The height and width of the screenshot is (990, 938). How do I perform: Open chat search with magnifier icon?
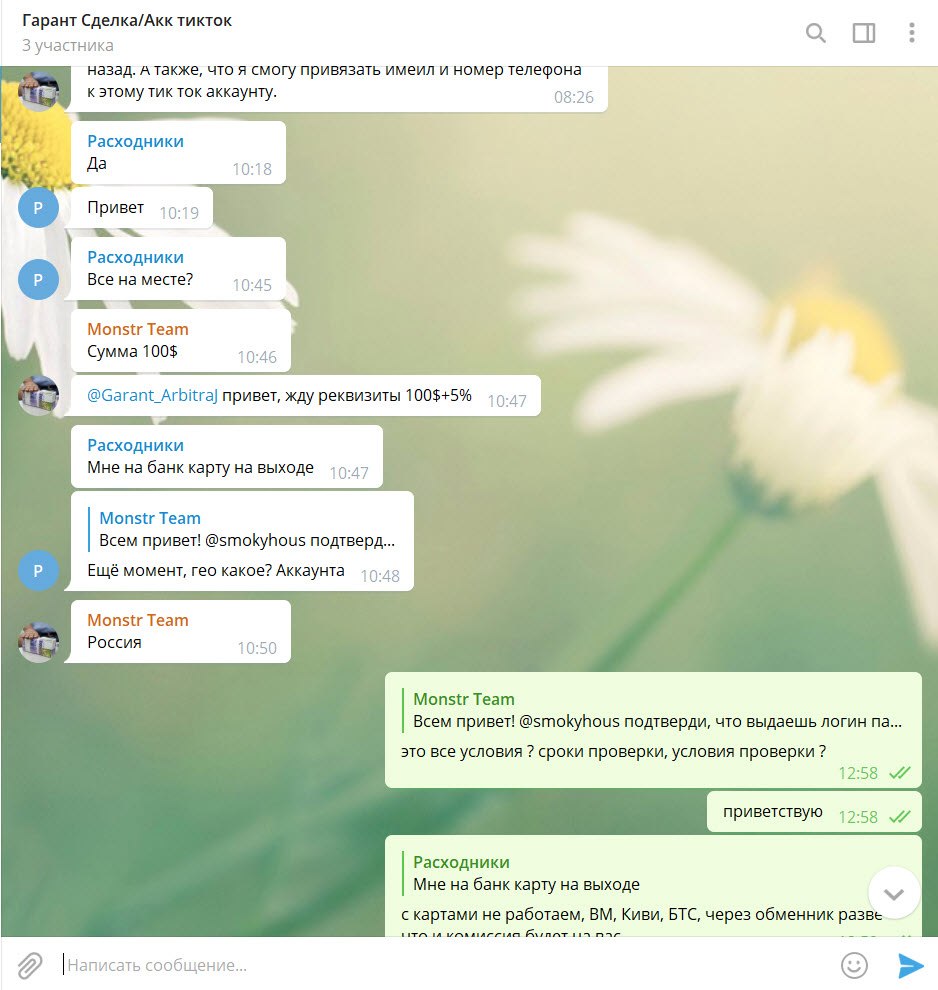point(816,33)
